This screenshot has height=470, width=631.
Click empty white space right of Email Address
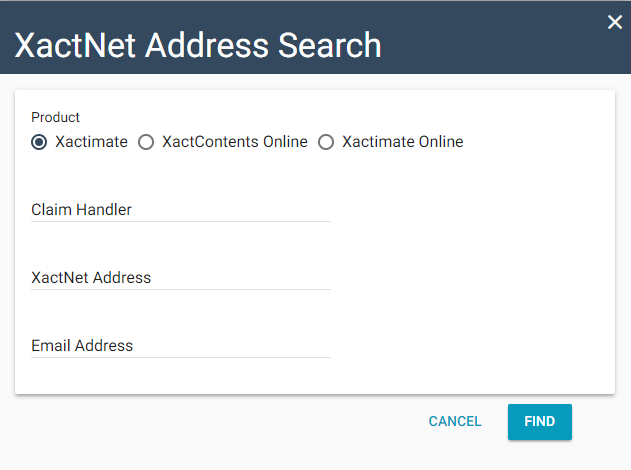point(470,345)
